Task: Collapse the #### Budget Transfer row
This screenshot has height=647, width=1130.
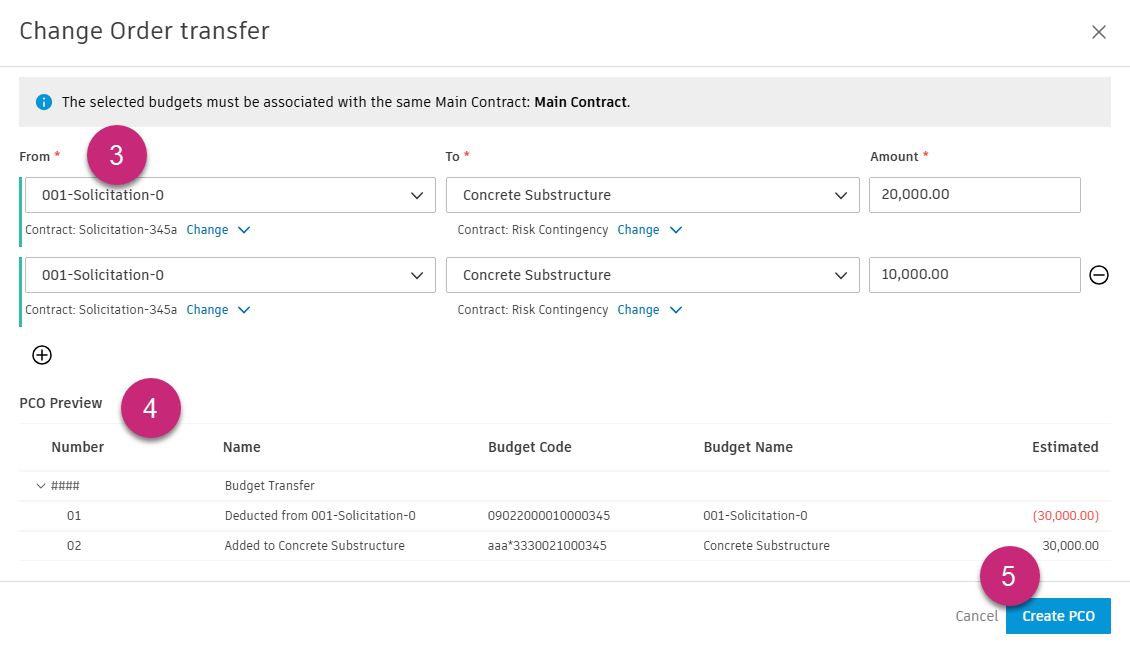Action: coord(39,485)
